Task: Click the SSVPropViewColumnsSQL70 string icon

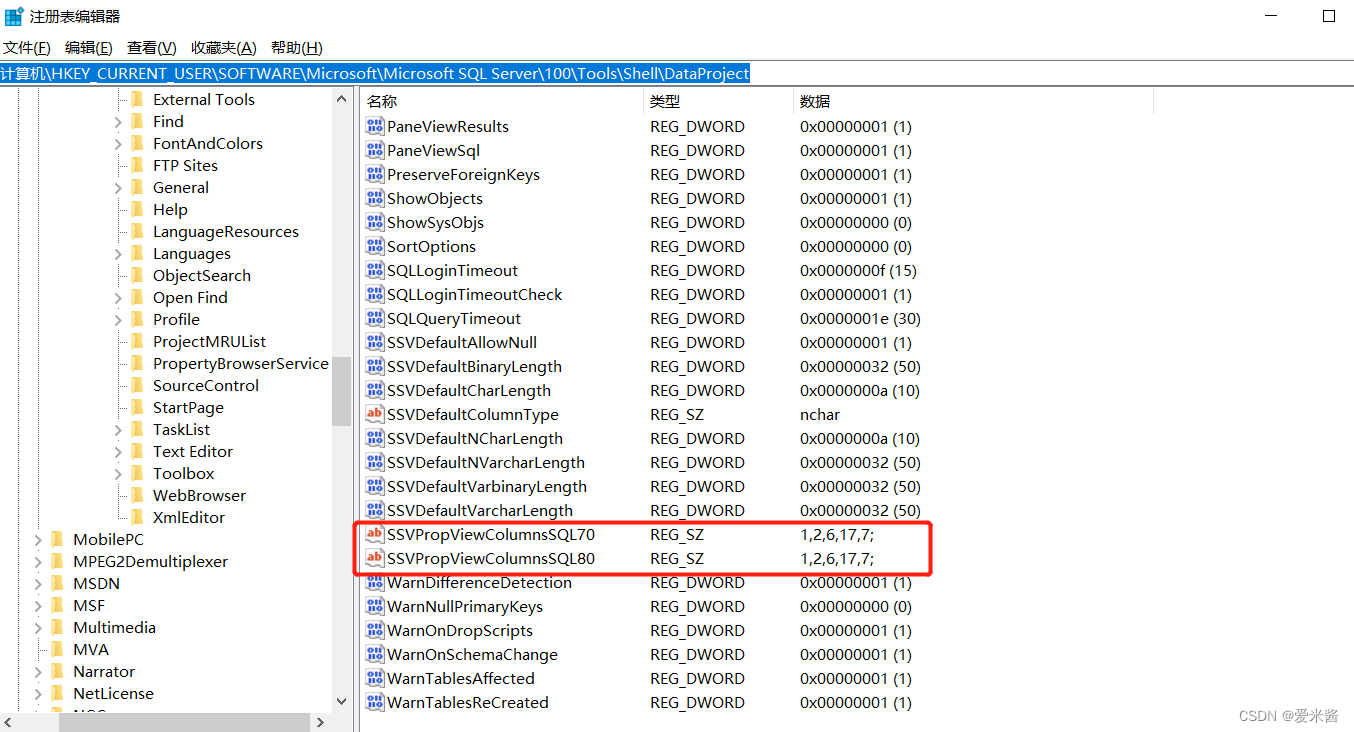Action: tap(374, 534)
